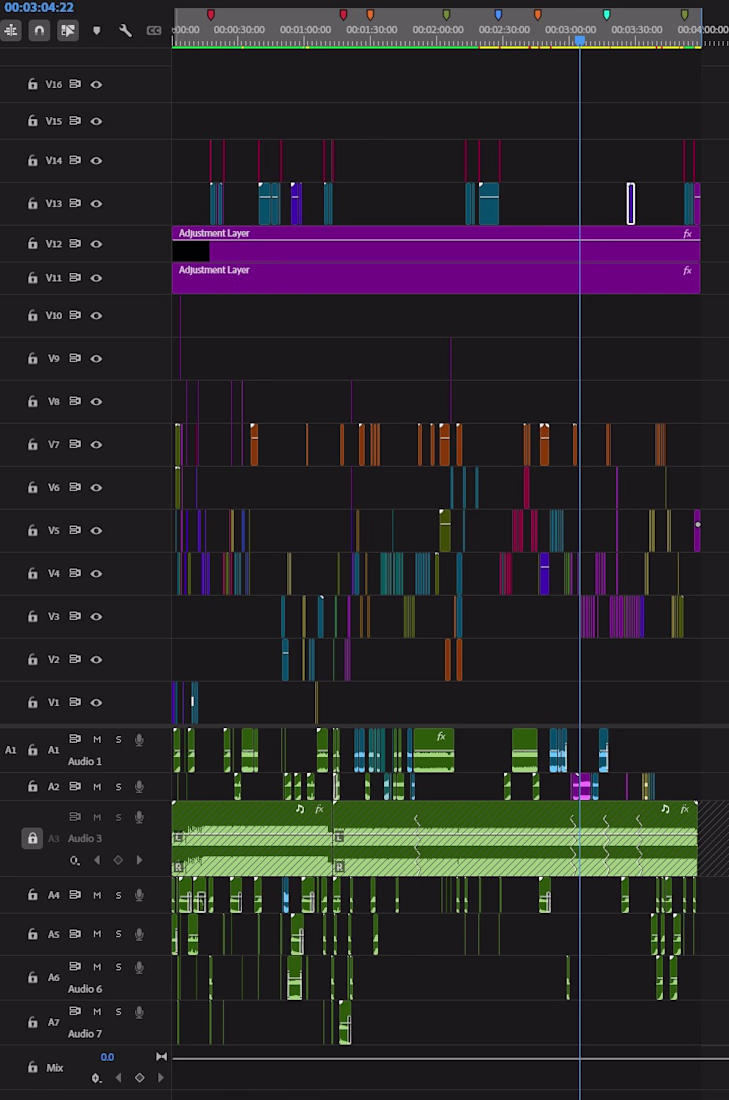Toggle sync lock on A5
This screenshot has width=729, height=1100.
point(75,934)
